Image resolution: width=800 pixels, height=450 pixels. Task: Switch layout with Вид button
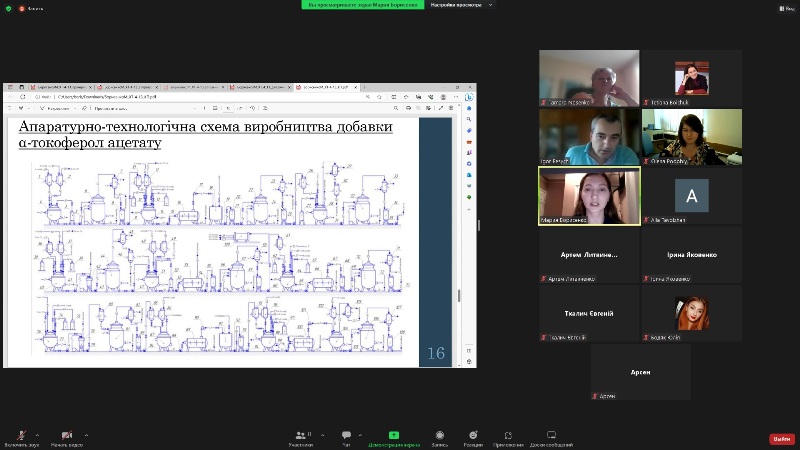[x=786, y=8]
